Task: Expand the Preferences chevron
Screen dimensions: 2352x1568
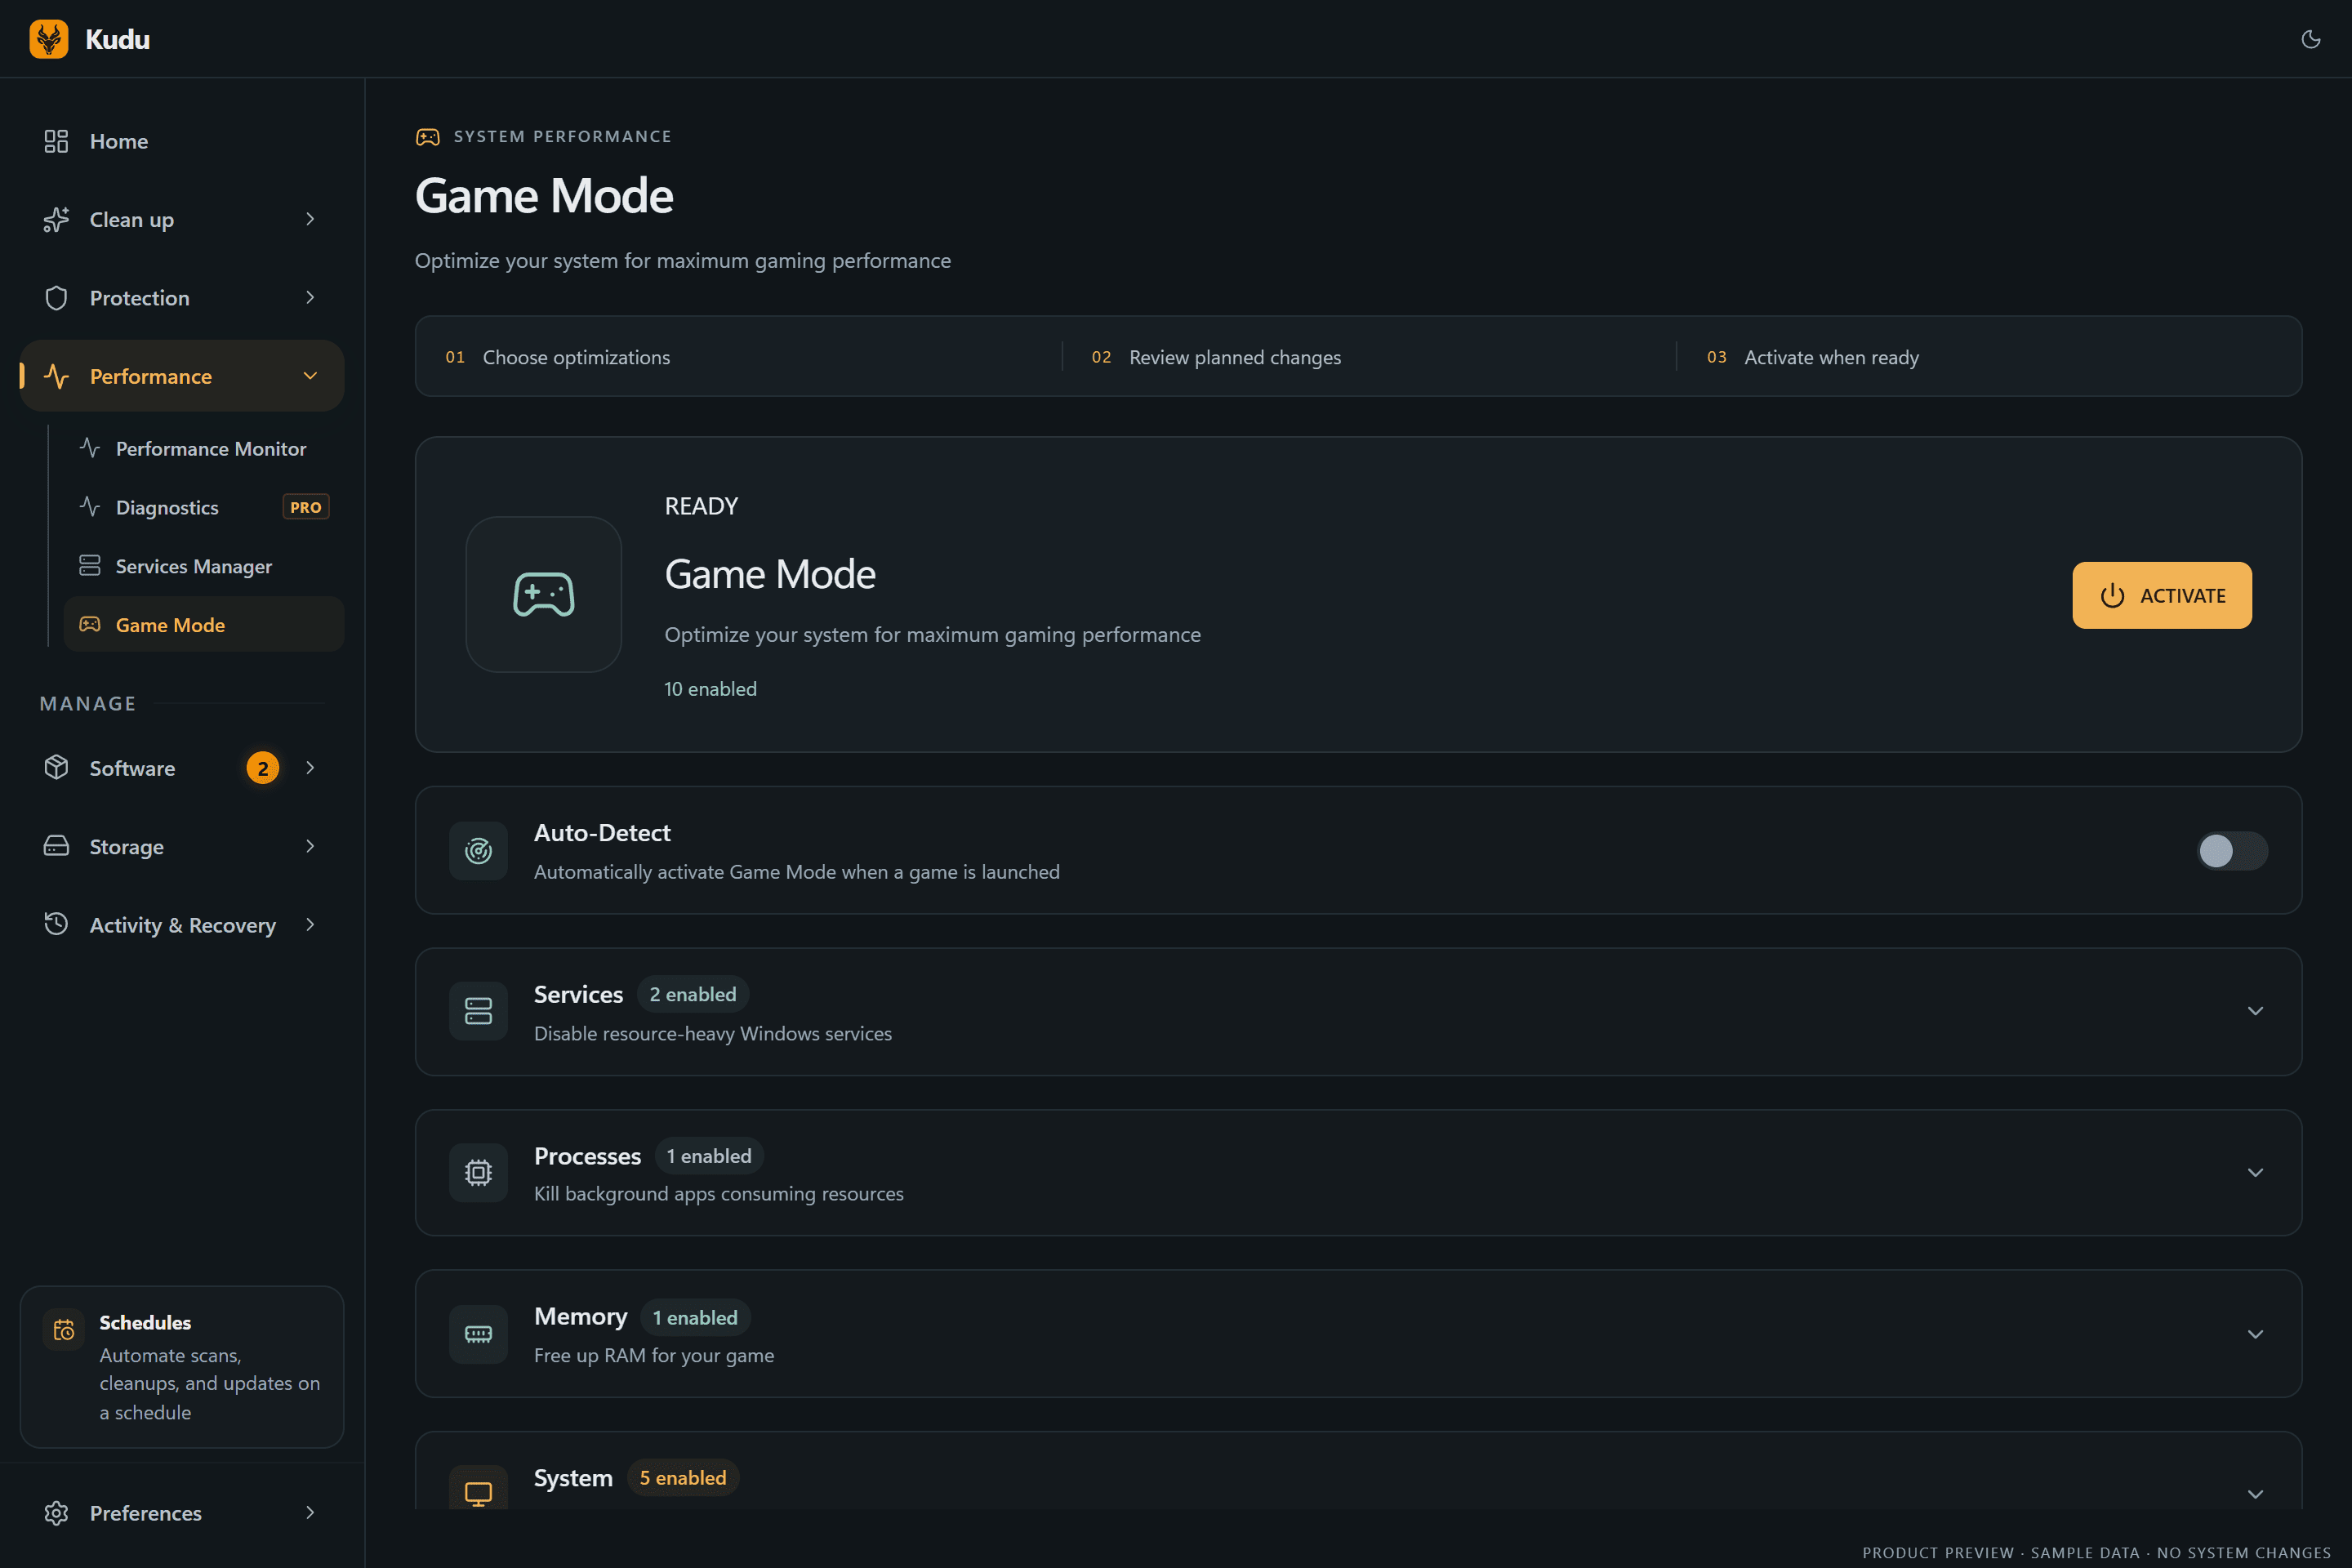Action: [310, 1512]
